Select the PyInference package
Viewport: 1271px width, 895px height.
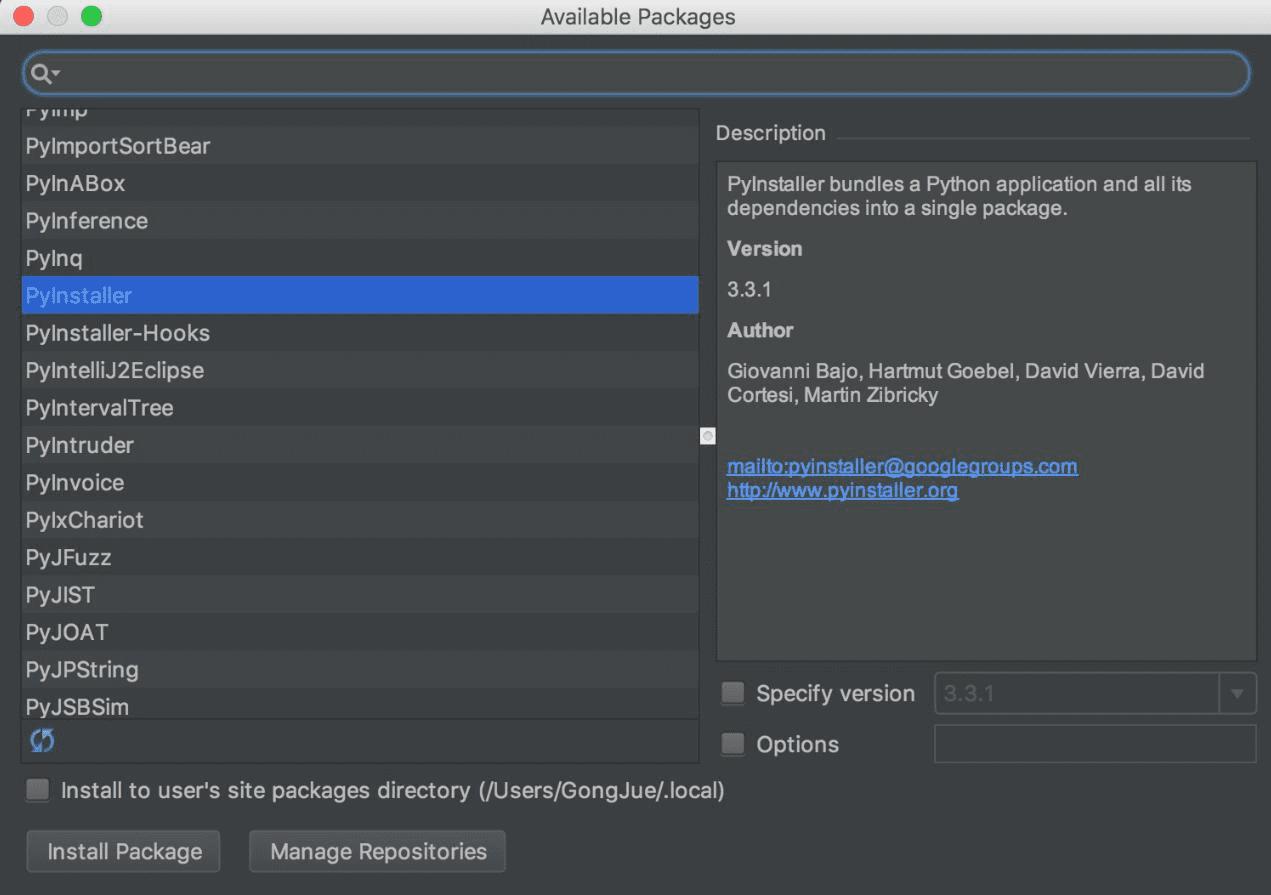(x=86, y=220)
